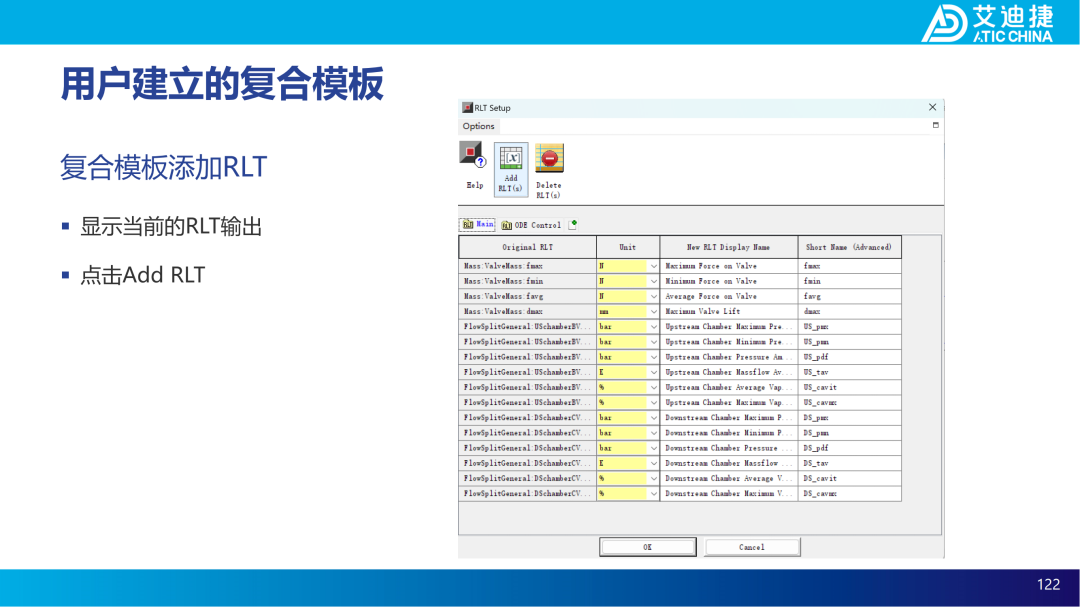1080x607 pixels.
Task: Click the US_pmx short name cell
Action: [x=849, y=327]
